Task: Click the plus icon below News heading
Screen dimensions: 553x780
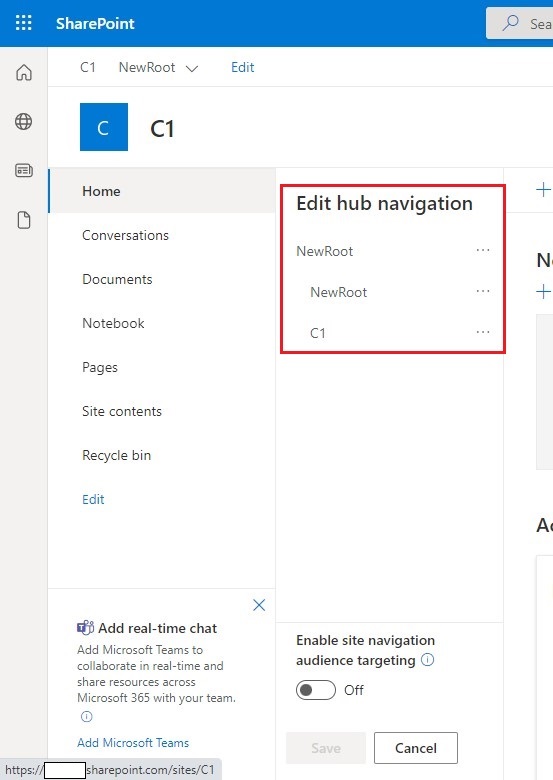Action: (x=544, y=292)
